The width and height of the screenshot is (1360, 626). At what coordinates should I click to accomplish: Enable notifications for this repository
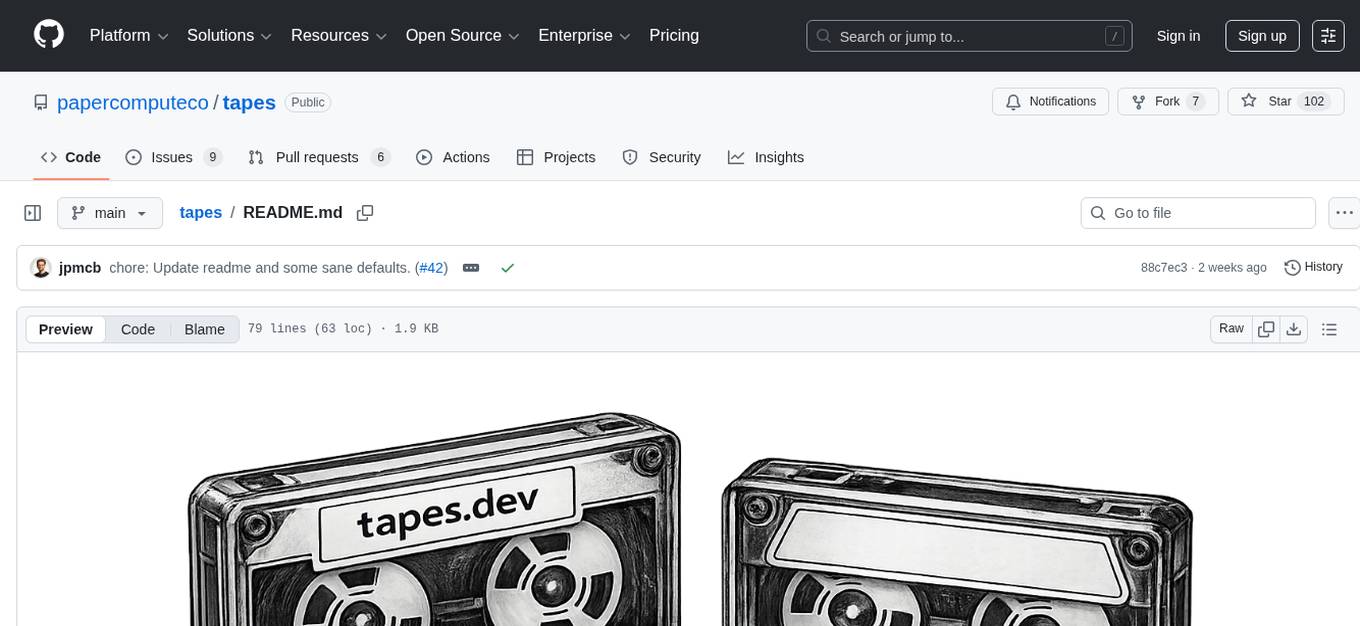click(x=1050, y=101)
